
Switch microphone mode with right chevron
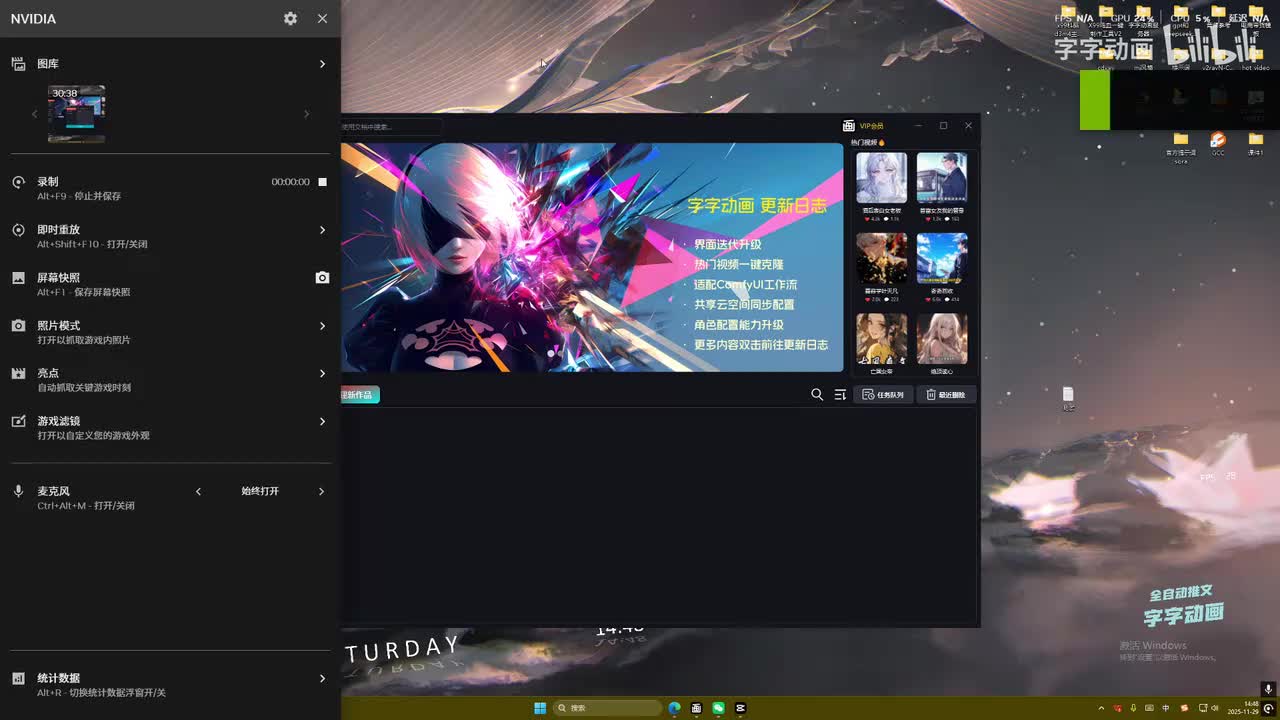(x=321, y=491)
